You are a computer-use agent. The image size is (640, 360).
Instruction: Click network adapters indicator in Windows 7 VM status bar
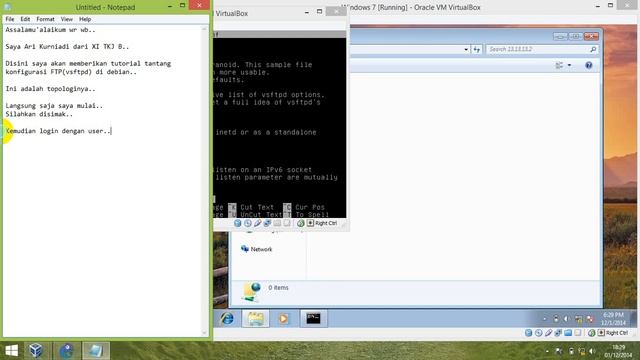pyautogui.click(x=558, y=333)
